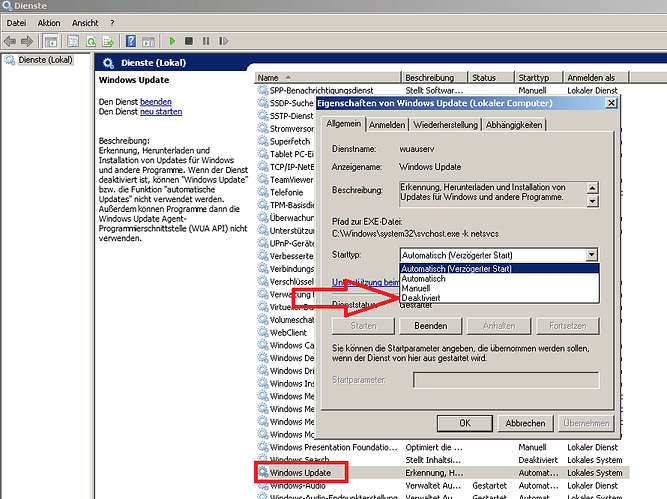The width and height of the screenshot is (667, 499).
Task: Open the Aktion menu
Action: click(x=48, y=23)
